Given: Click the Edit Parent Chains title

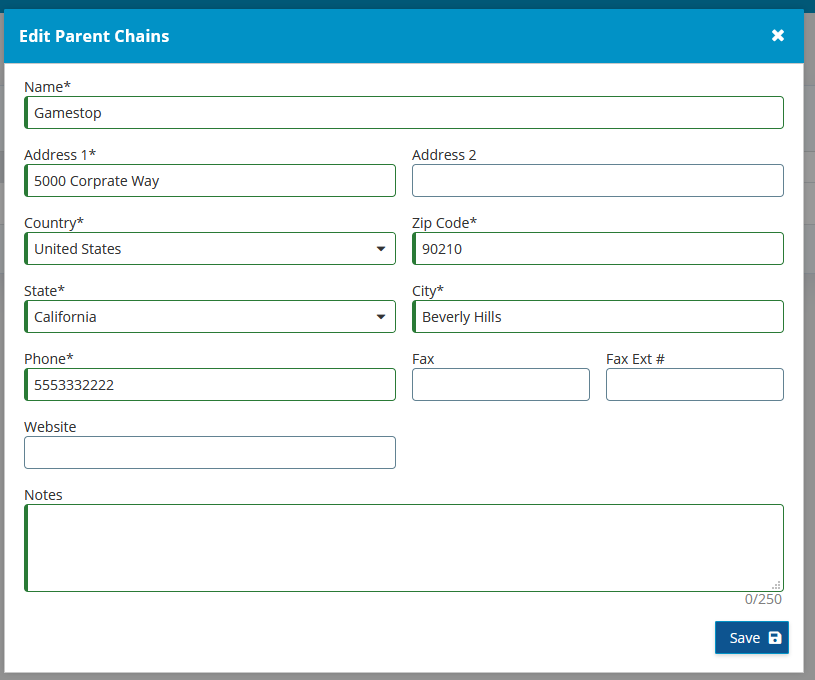Looking at the screenshot, I should click(x=94, y=36).
